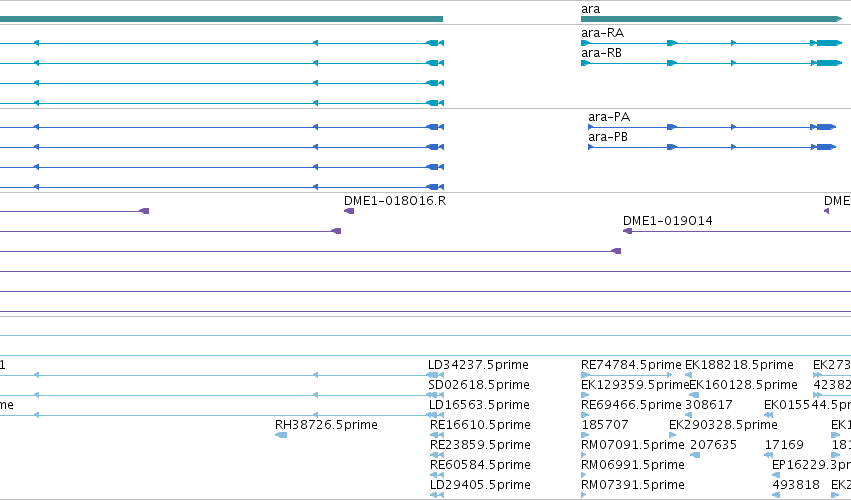Image resolution: width=851 pixels, height=500 pixels.
Task: Select the ara gene bar
Action: click(711, 19)
